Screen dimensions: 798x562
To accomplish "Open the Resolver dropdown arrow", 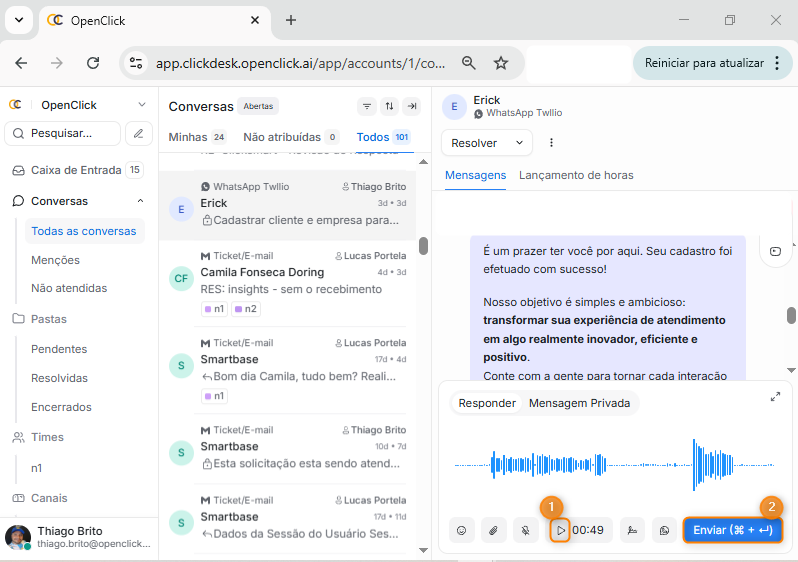I will (x=519, y=143).
